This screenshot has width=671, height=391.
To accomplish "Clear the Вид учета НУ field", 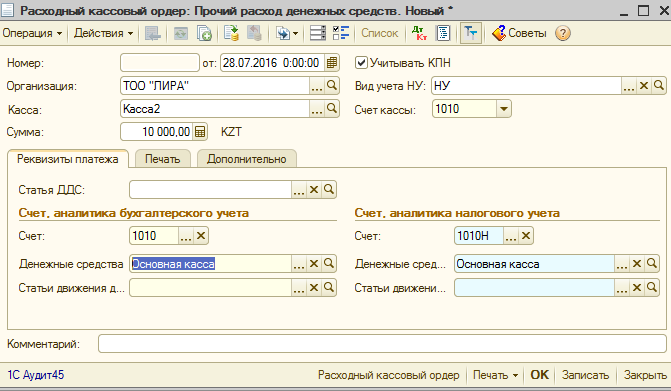I will pyautogui.click(x=644, y=86).
